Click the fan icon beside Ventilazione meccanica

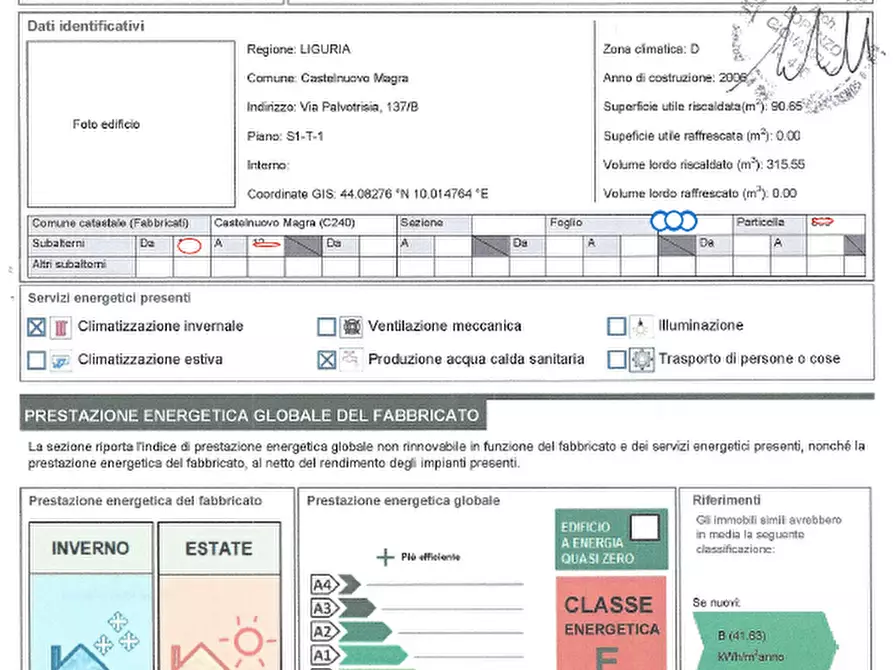[351, 327]
